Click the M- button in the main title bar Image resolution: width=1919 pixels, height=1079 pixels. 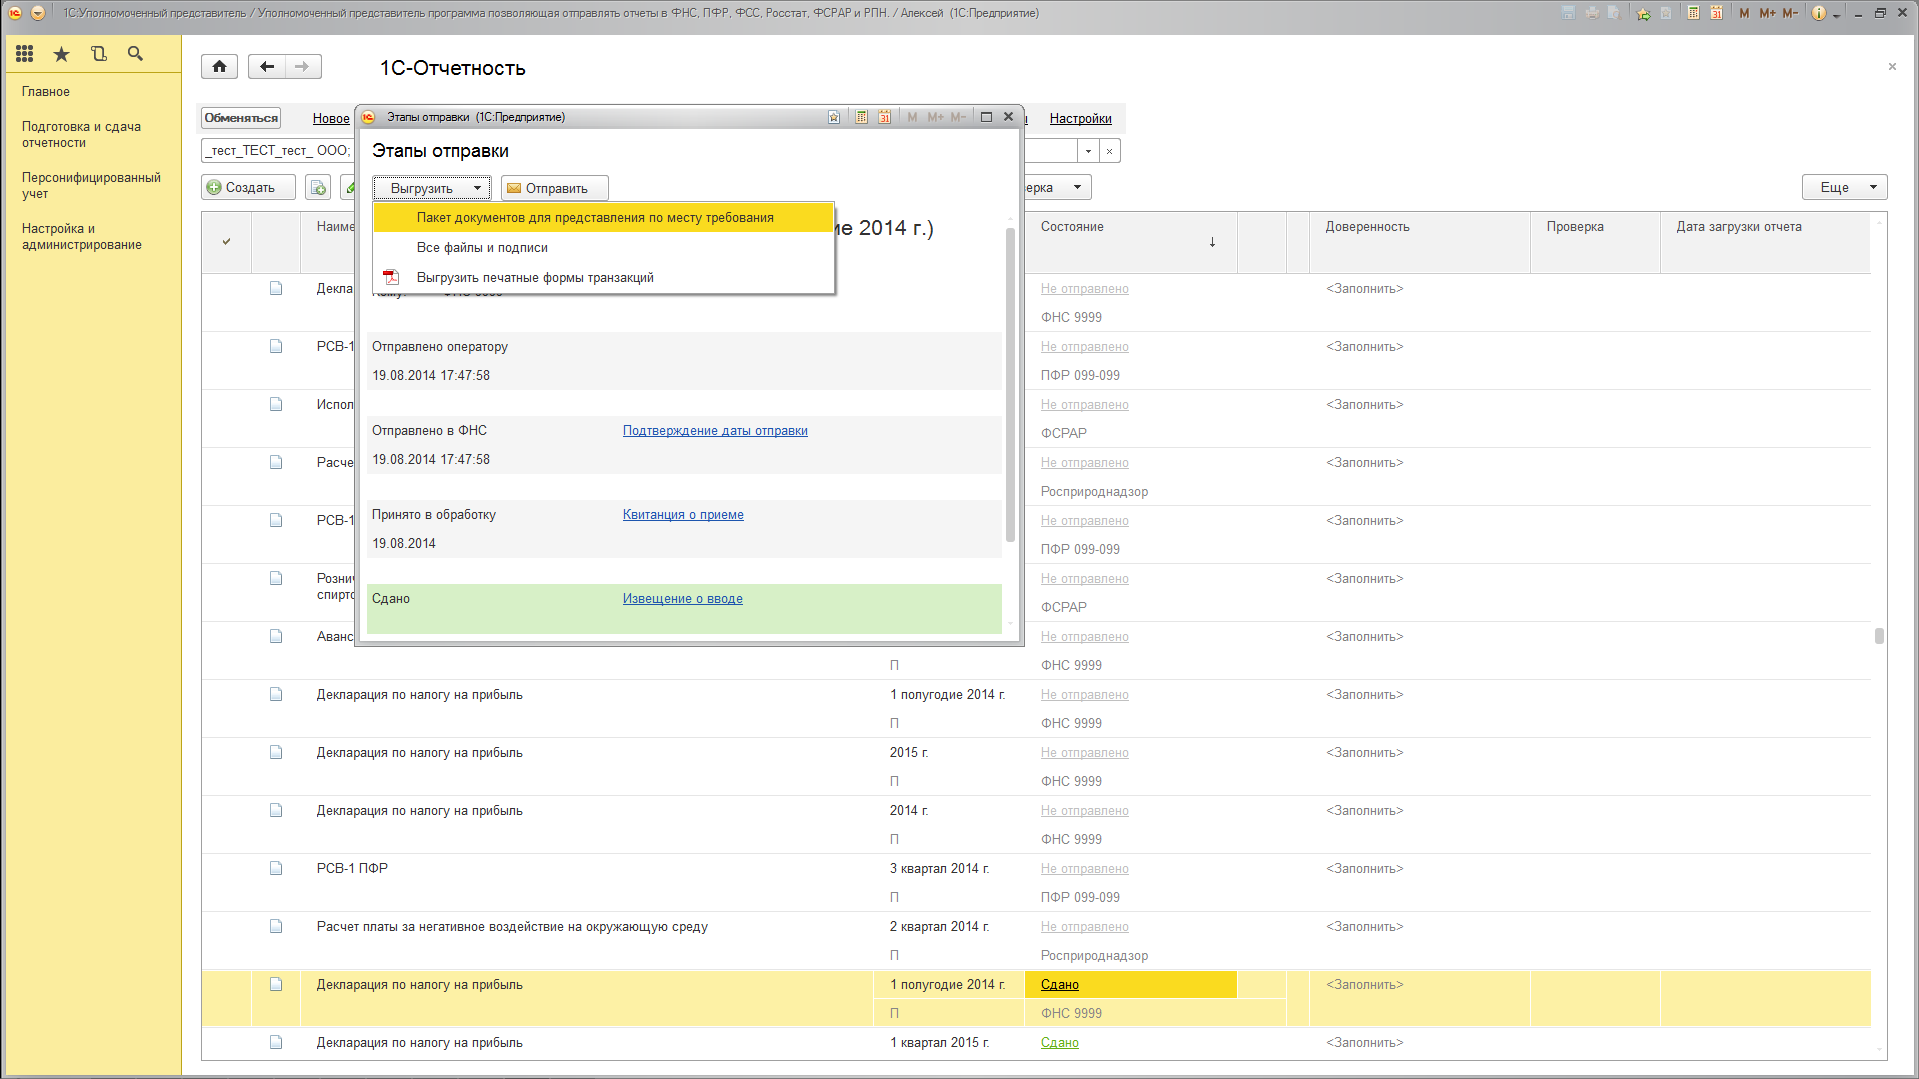(x=1790, y=13)
